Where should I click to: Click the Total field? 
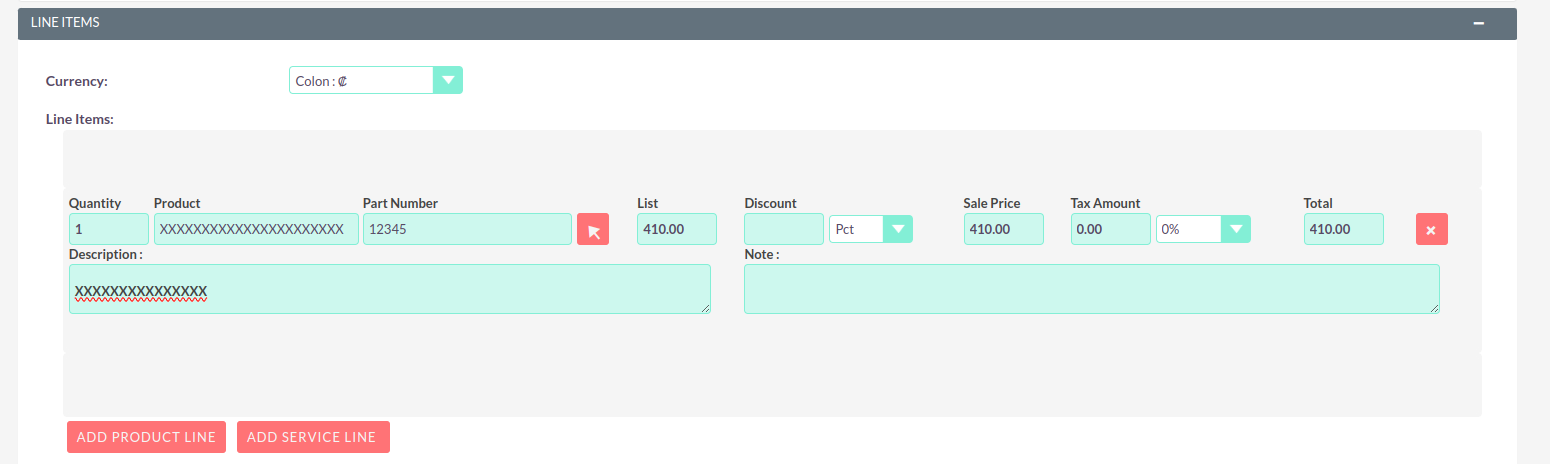click(x=1343, y=229)
